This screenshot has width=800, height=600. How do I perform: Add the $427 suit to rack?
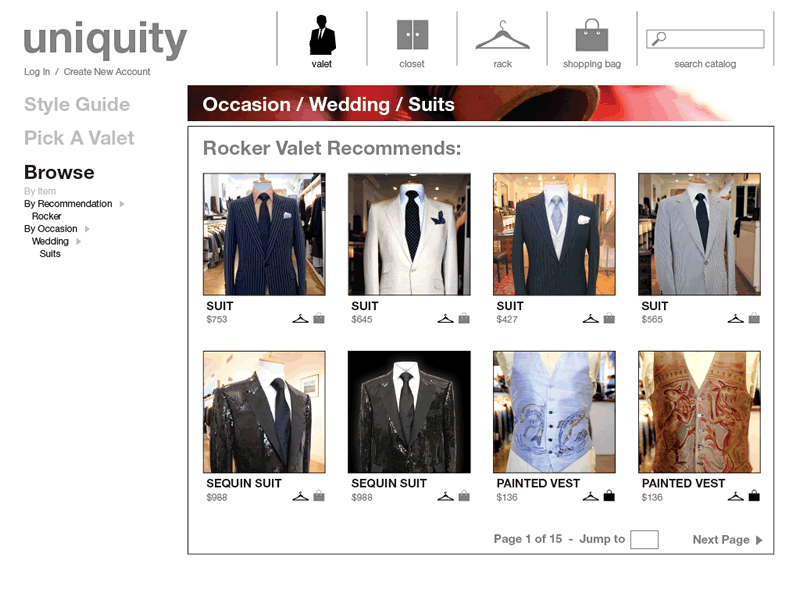click(x=590, y=319)
